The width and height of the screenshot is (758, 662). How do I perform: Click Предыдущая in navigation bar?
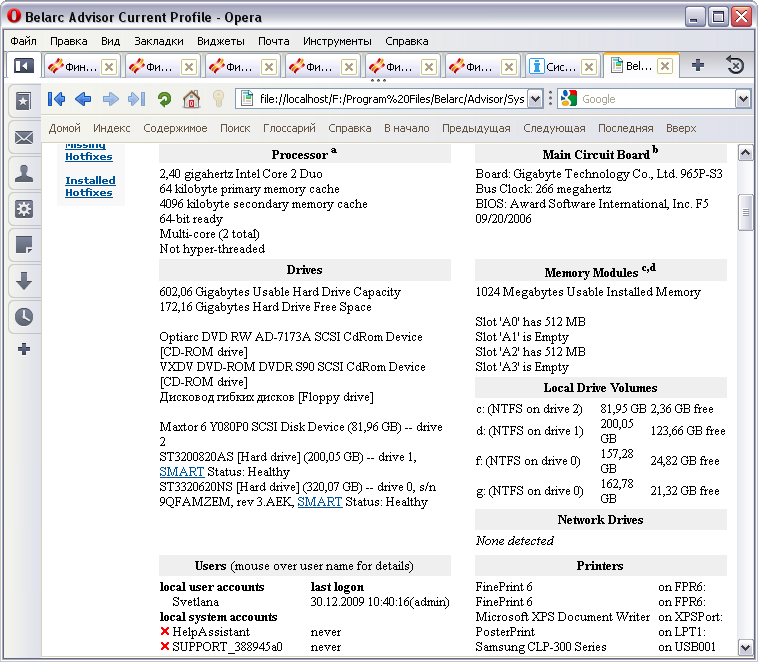[x=476, y=128]
